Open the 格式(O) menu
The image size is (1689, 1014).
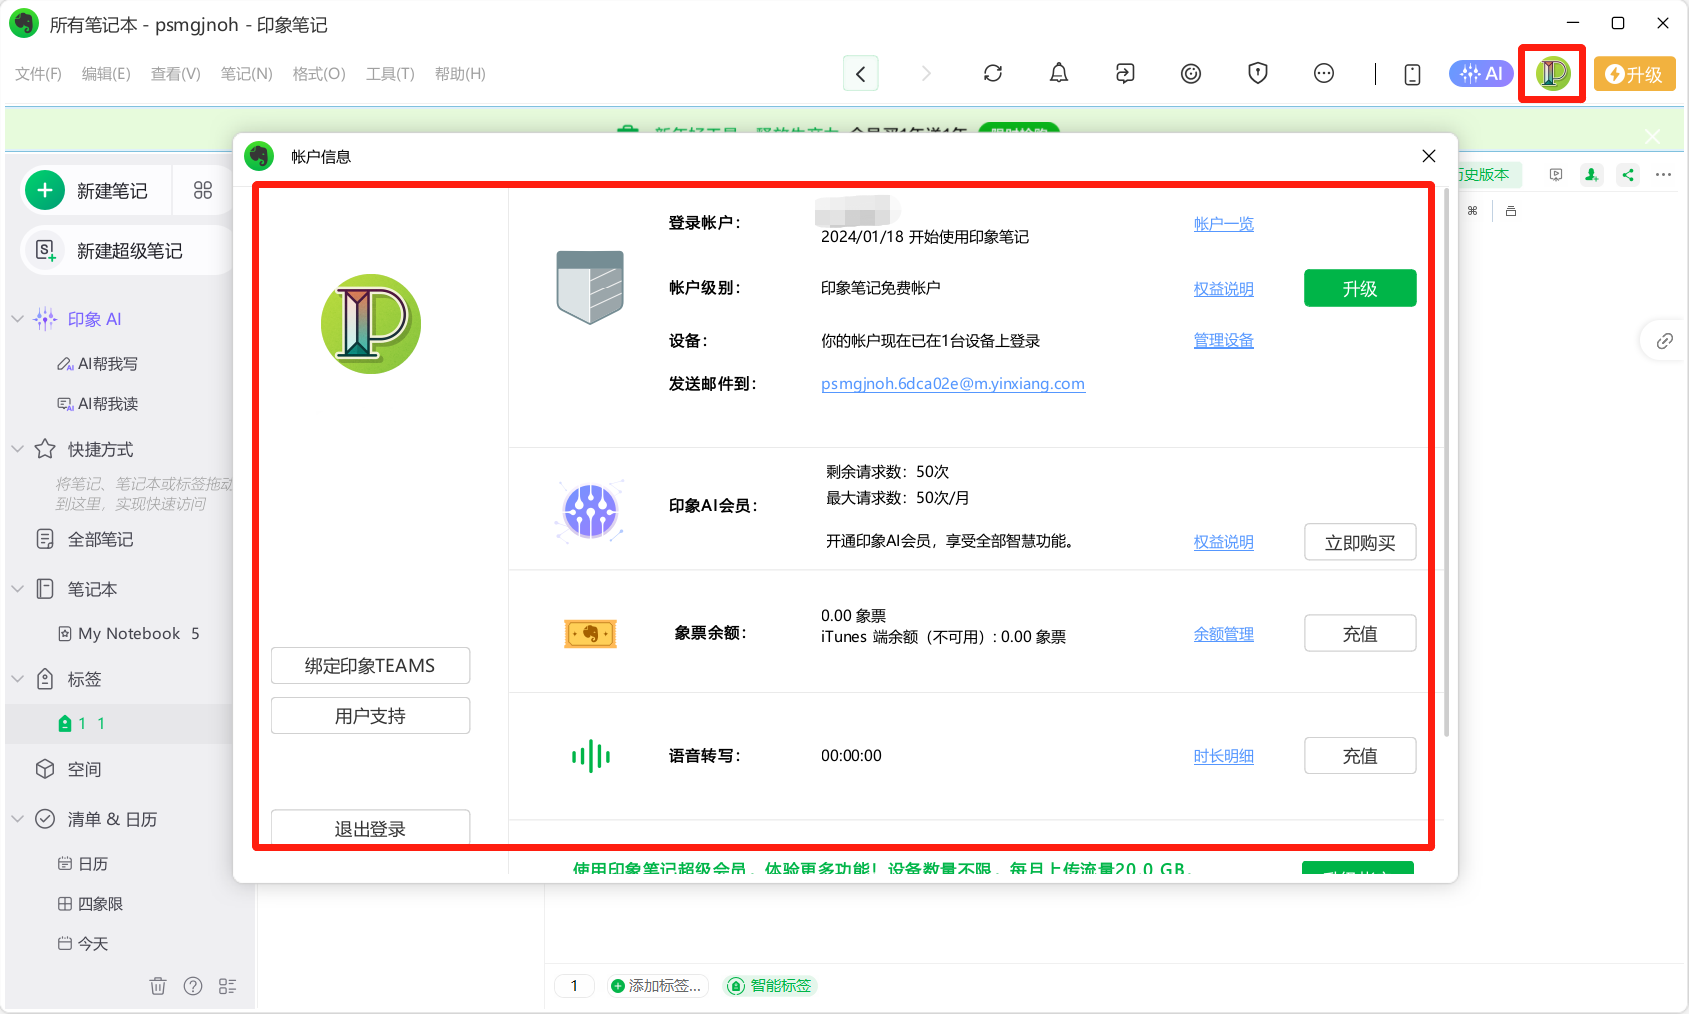[x=319, y=74]
